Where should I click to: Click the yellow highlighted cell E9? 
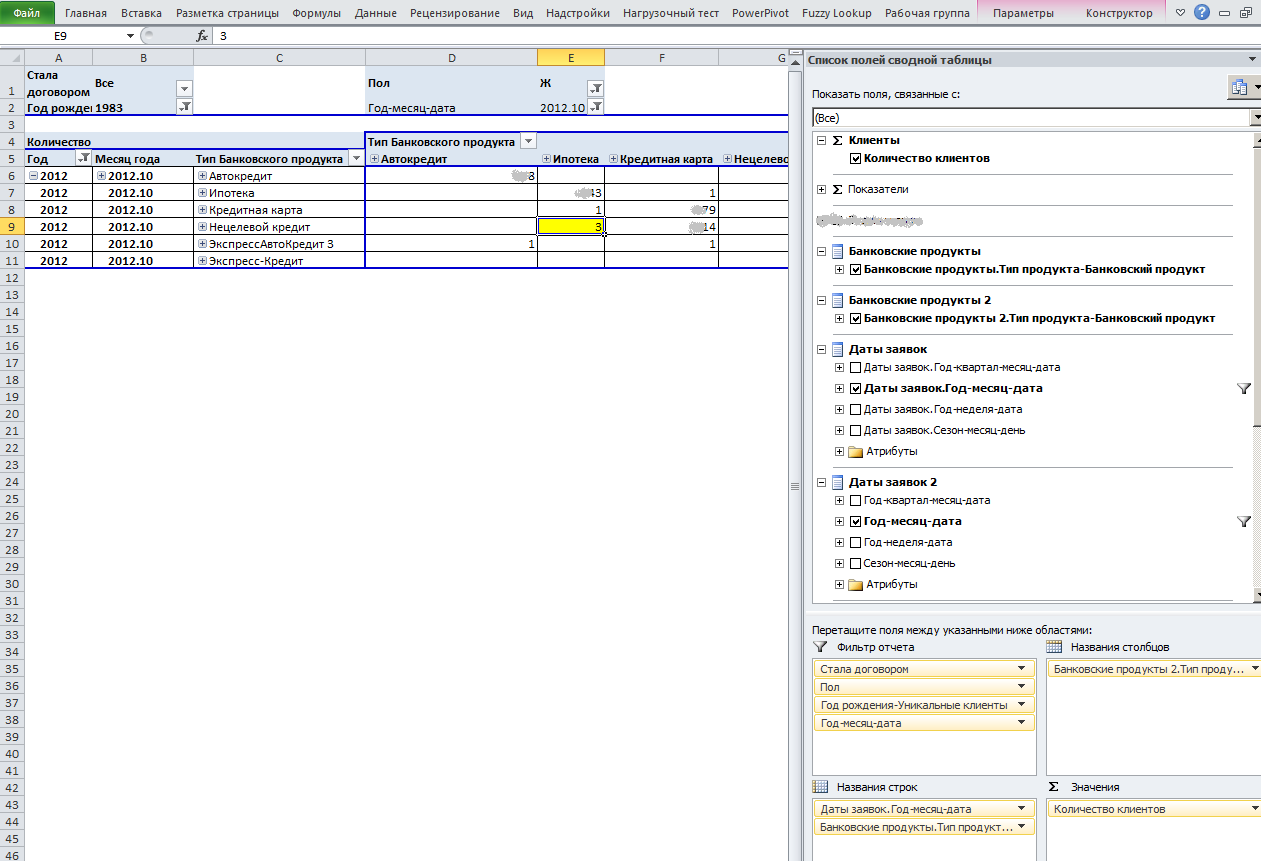tap(570, 227)
